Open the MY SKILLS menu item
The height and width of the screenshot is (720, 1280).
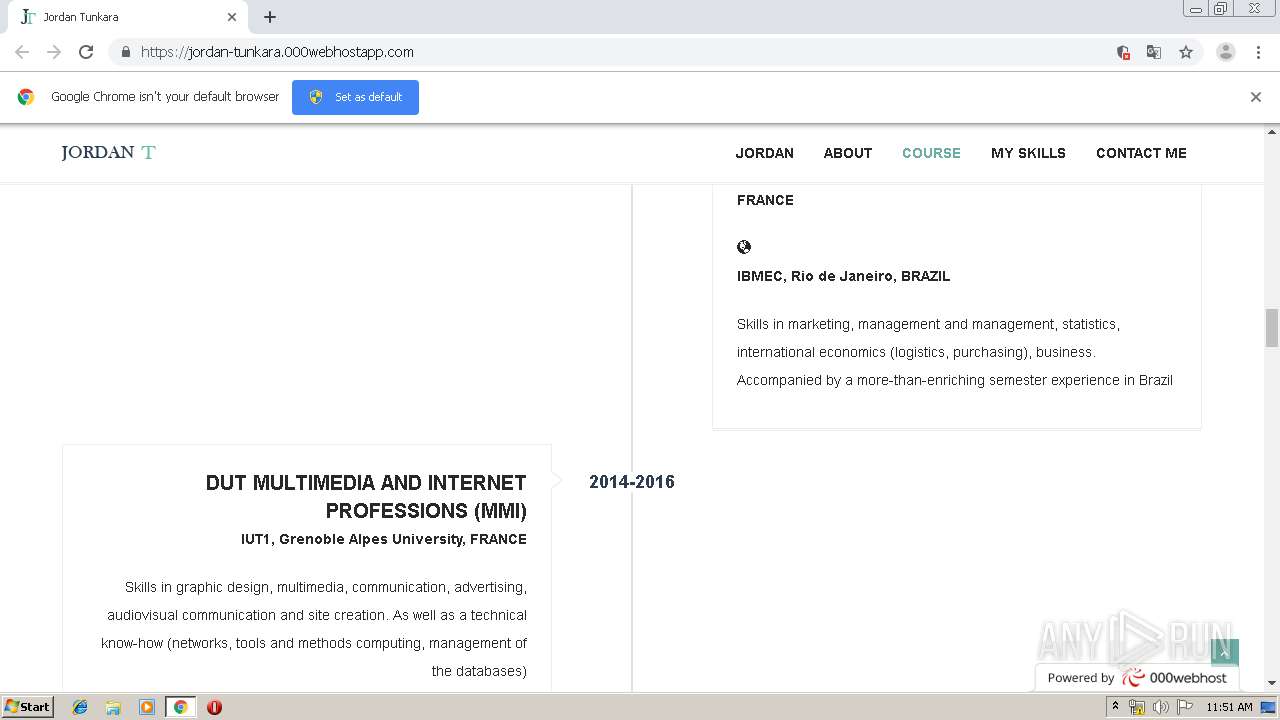1028,153
